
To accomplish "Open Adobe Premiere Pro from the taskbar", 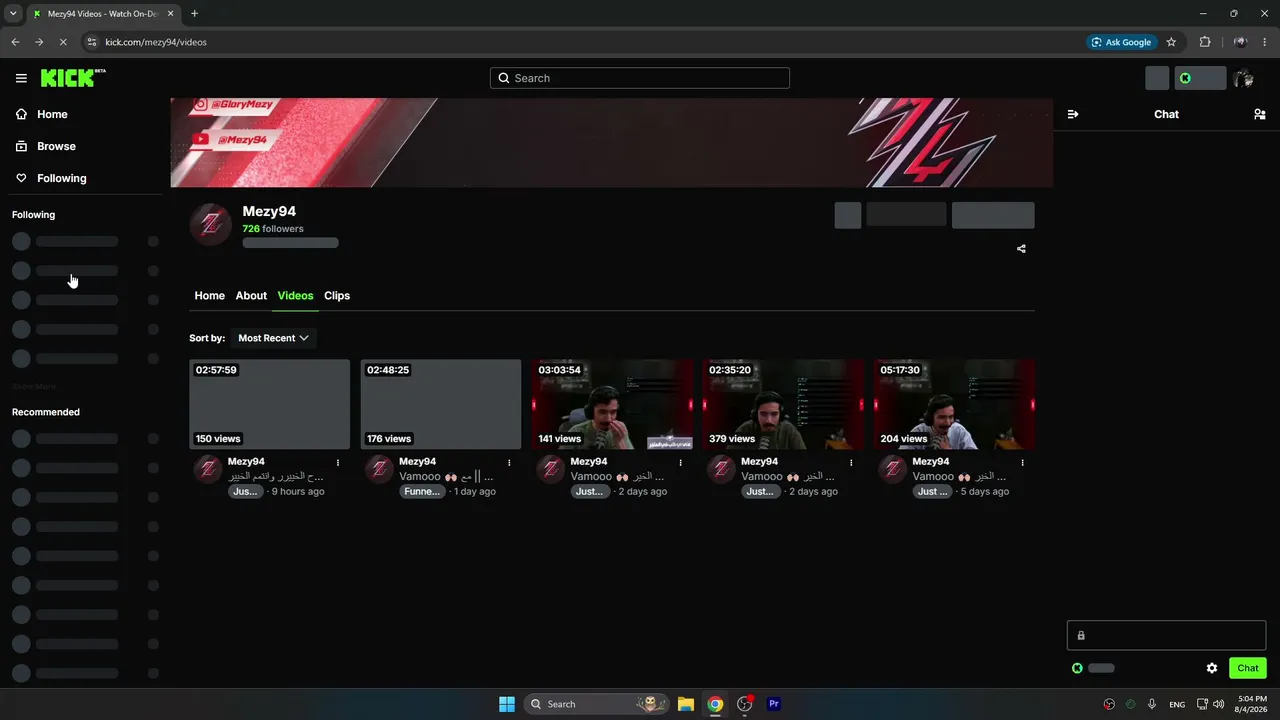I will (773, 704).
